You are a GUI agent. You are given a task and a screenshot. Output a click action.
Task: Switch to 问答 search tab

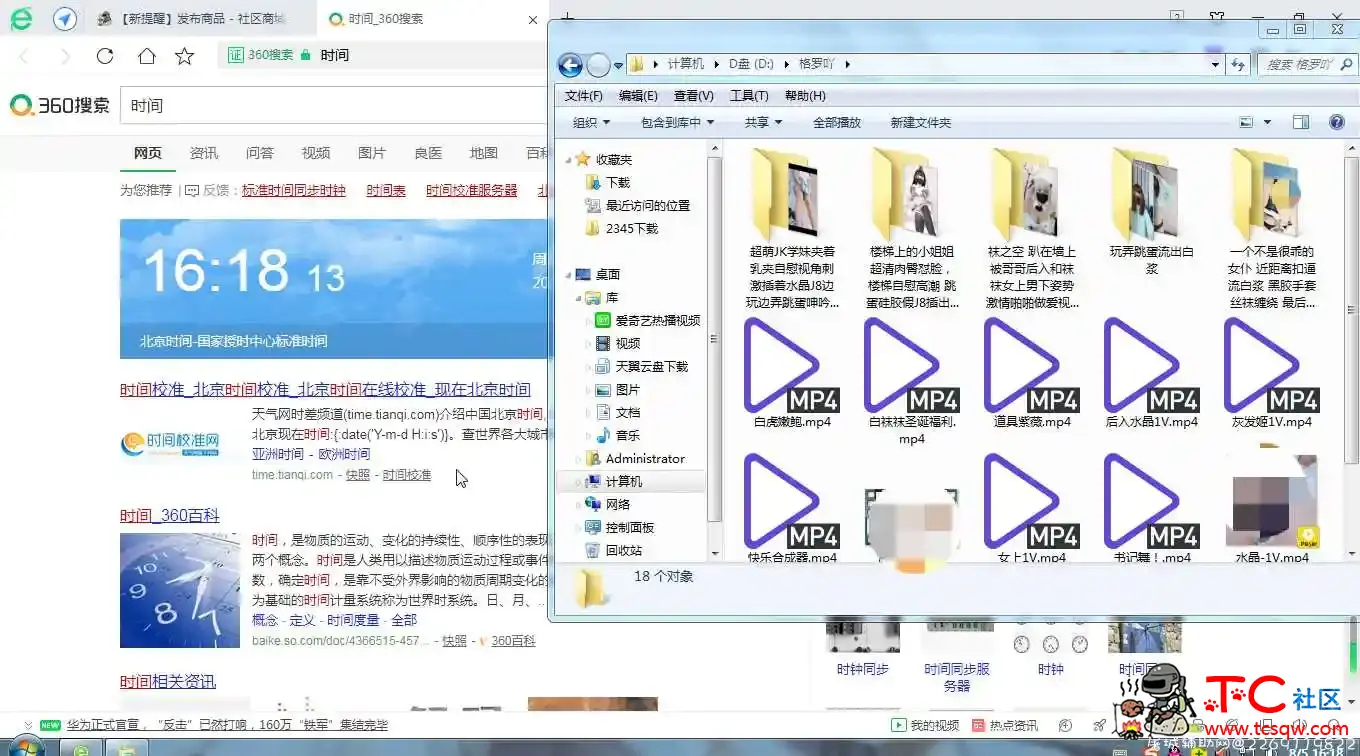point(260,153)
